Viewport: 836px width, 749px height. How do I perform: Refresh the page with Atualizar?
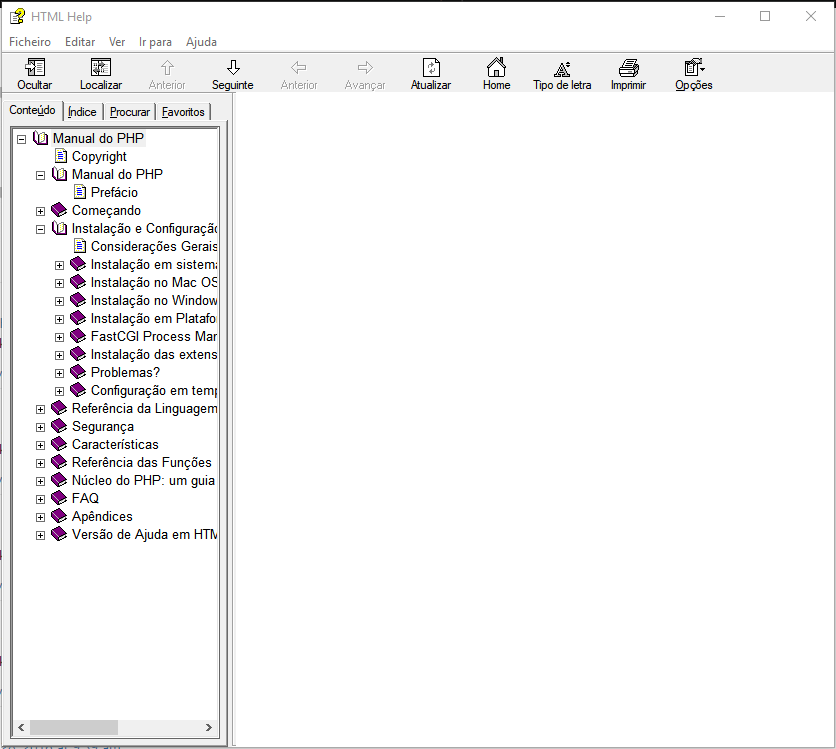(x=431, y=68)
